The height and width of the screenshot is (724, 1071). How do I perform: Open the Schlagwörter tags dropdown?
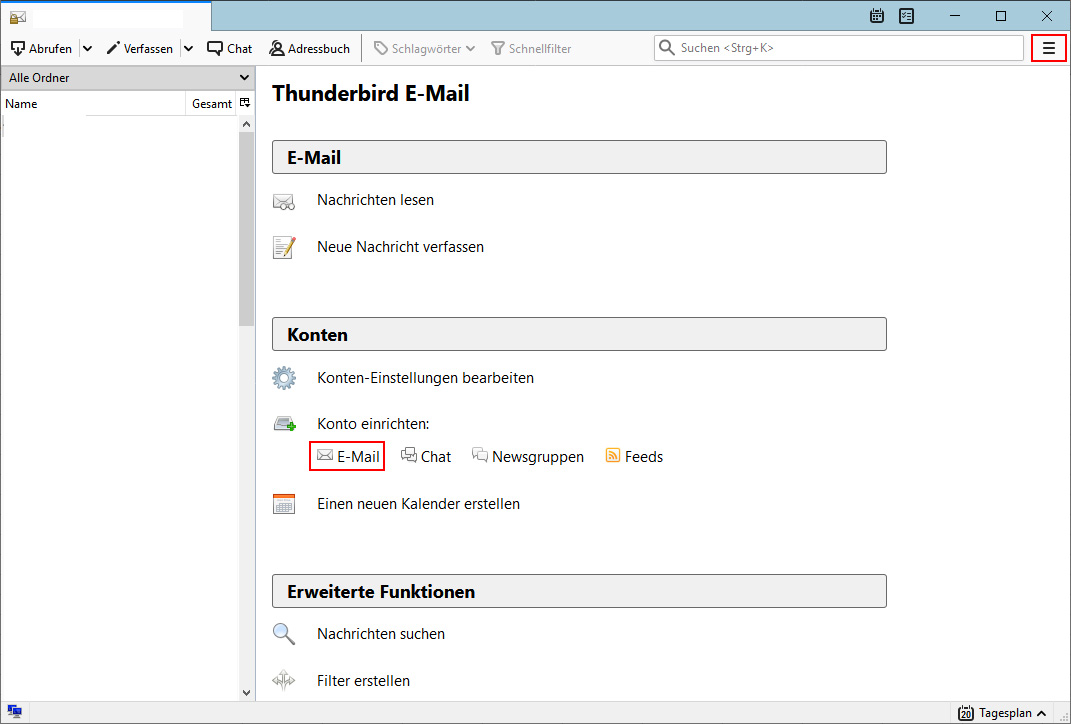[x=424, y=48]
